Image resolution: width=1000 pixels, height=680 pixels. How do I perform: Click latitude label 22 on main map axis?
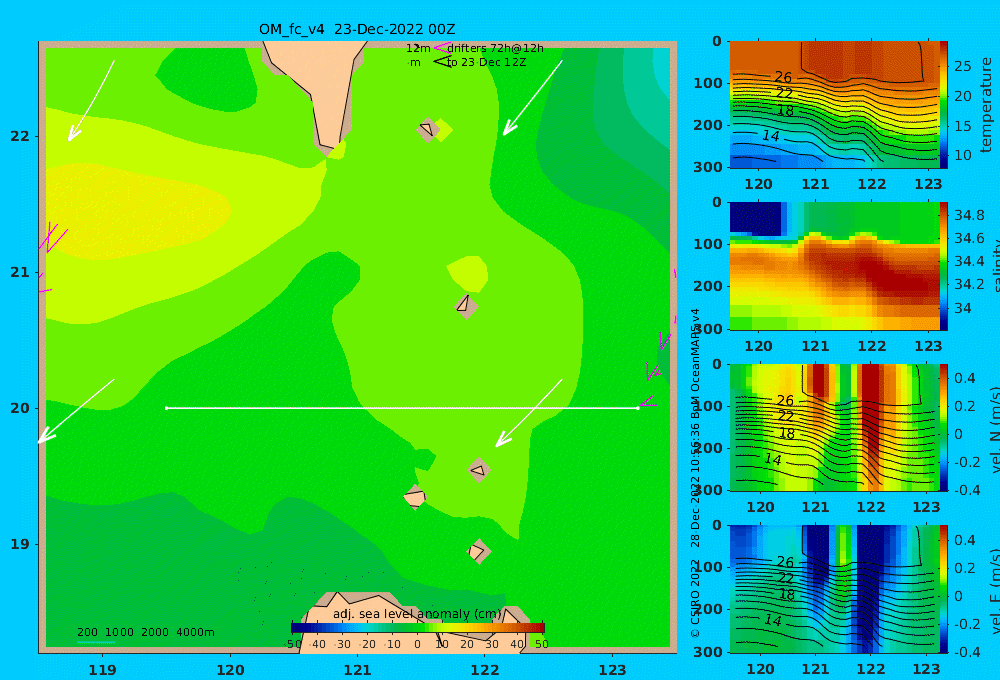click(x=20, y=136)
